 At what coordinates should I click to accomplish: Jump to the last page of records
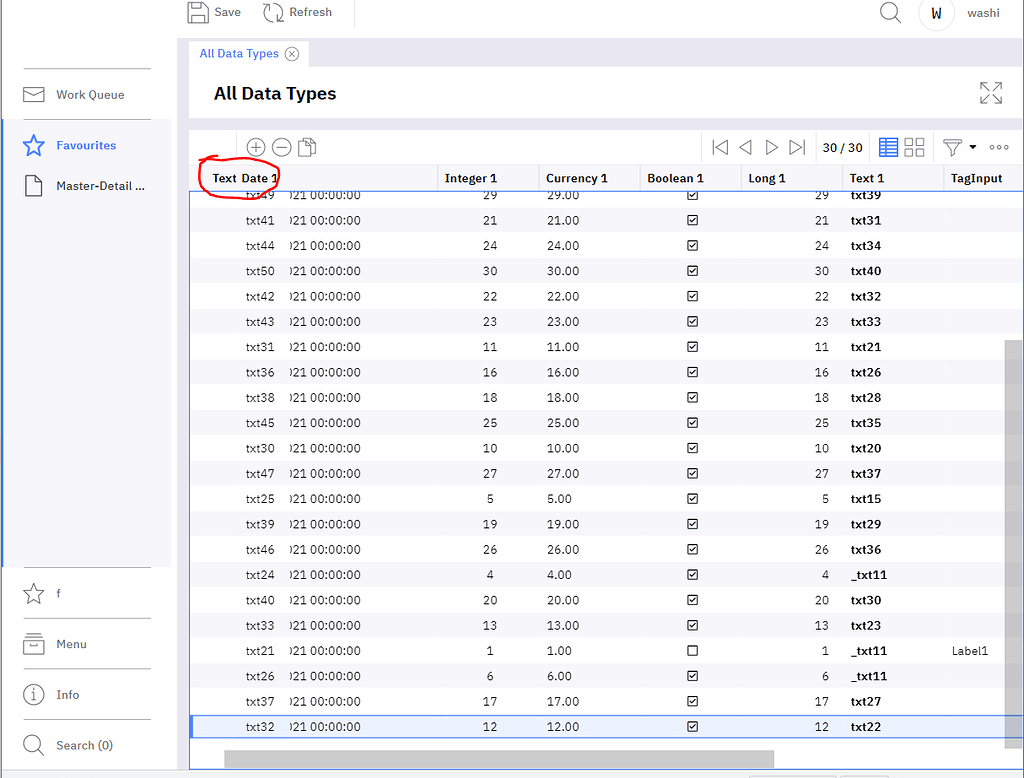coord(796,146)
